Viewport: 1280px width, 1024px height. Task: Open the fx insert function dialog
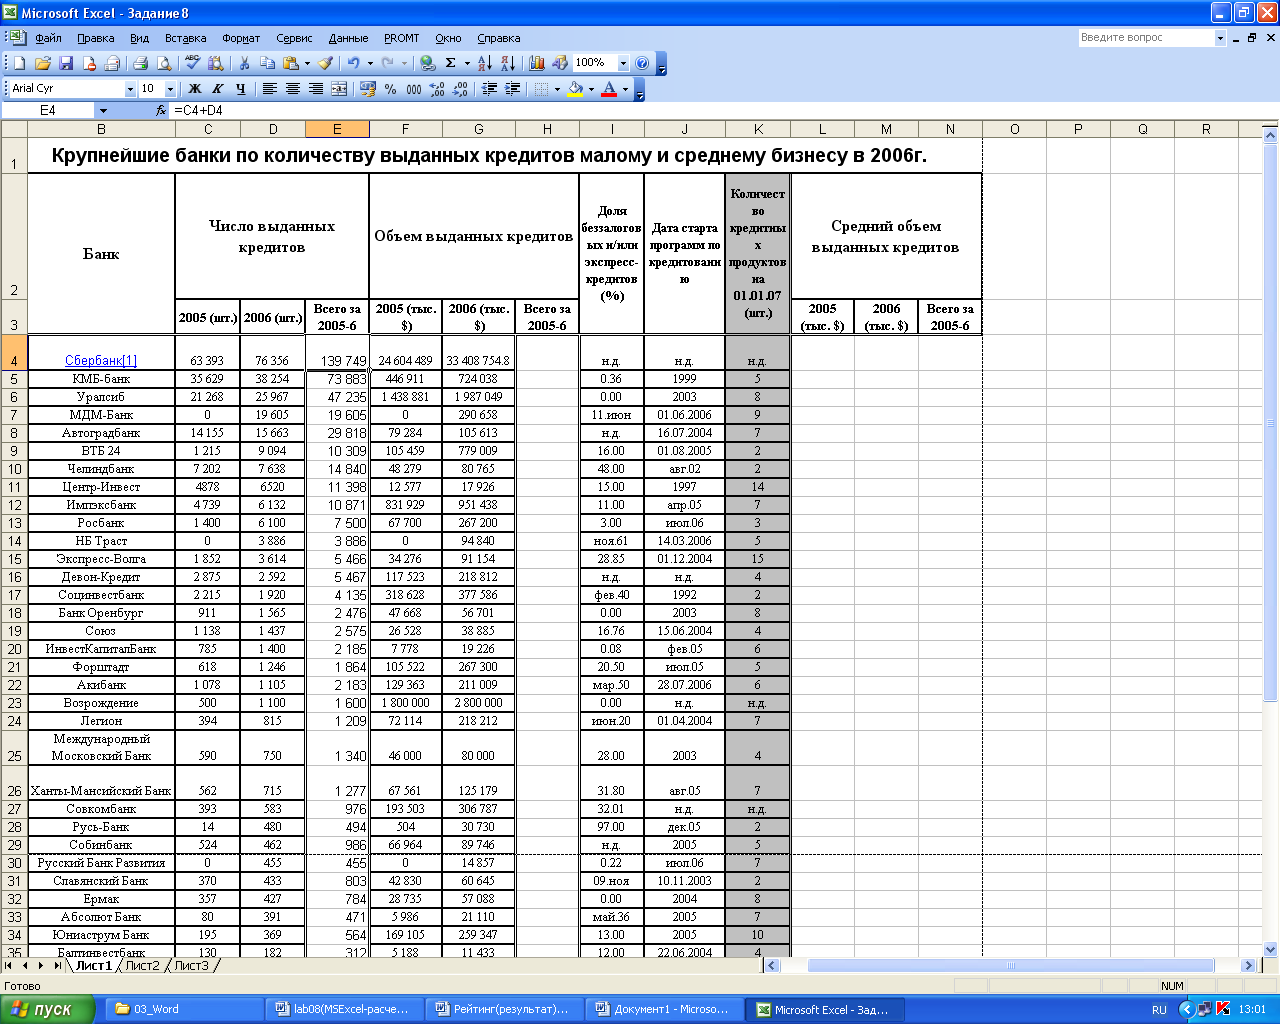pos(161,110)
